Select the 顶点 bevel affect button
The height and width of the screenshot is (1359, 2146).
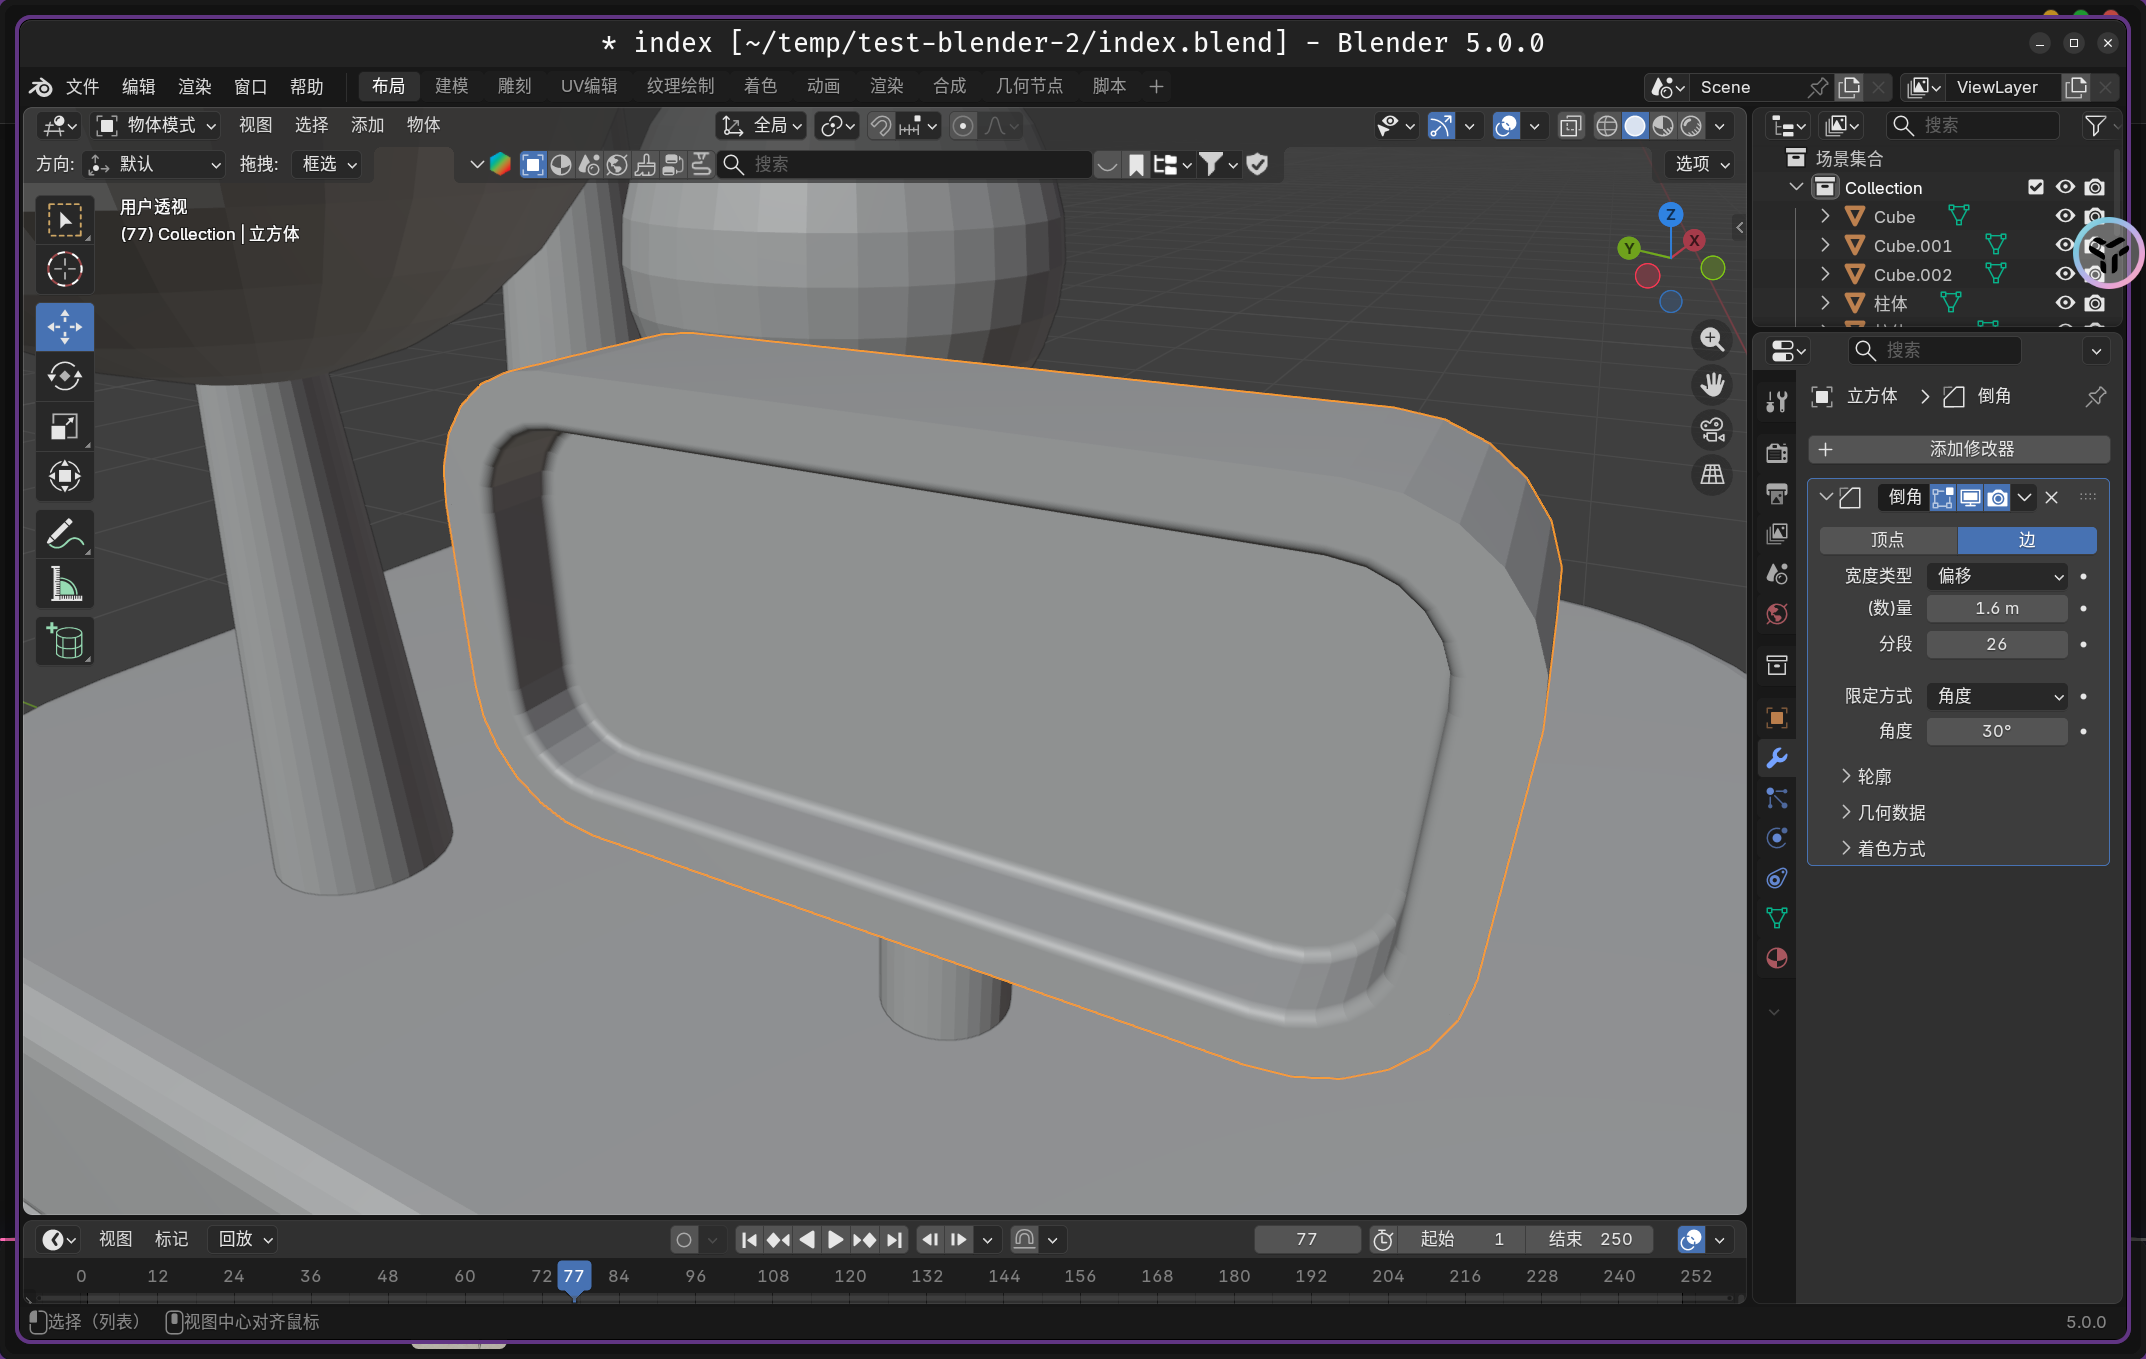(1887, 540)
